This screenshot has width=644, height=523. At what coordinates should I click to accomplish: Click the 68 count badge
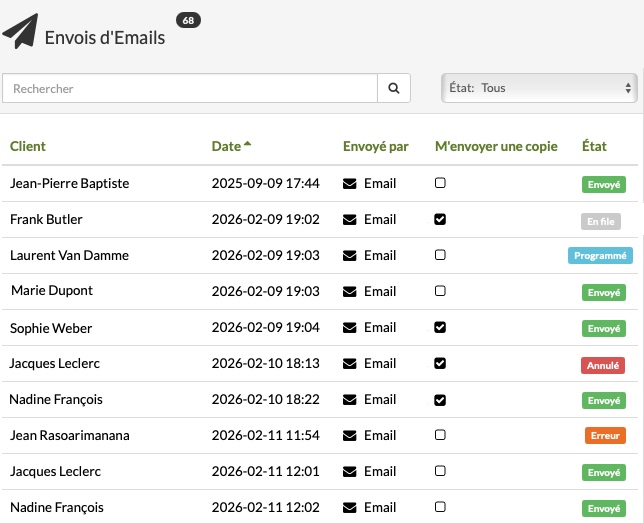pos(188,20)
